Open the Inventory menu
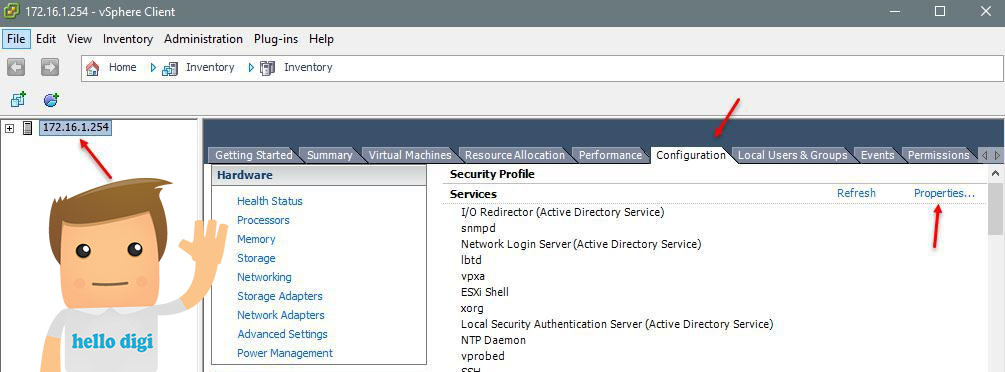The height and width of the screenshot is (372, 1005). [x=128, y=38]
